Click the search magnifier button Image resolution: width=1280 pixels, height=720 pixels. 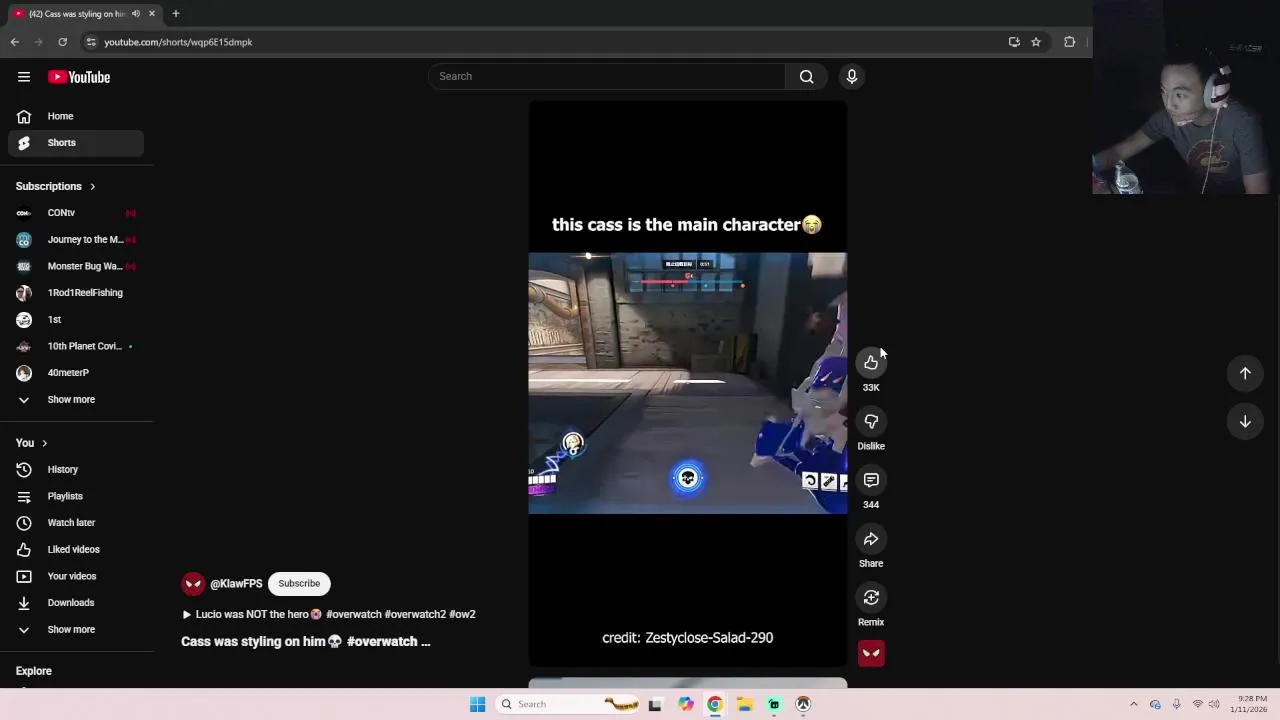[806, 76]
